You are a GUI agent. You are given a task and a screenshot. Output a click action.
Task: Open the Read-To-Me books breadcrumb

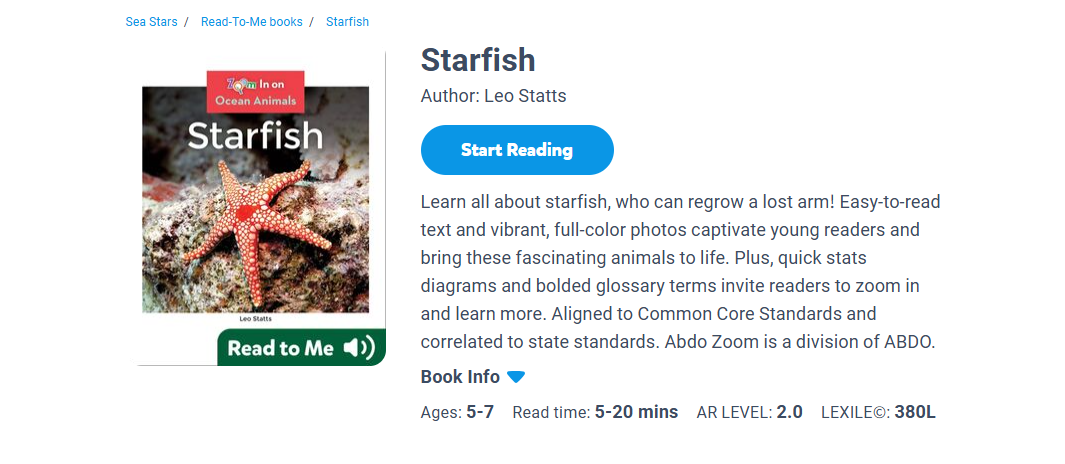[251, 22]
